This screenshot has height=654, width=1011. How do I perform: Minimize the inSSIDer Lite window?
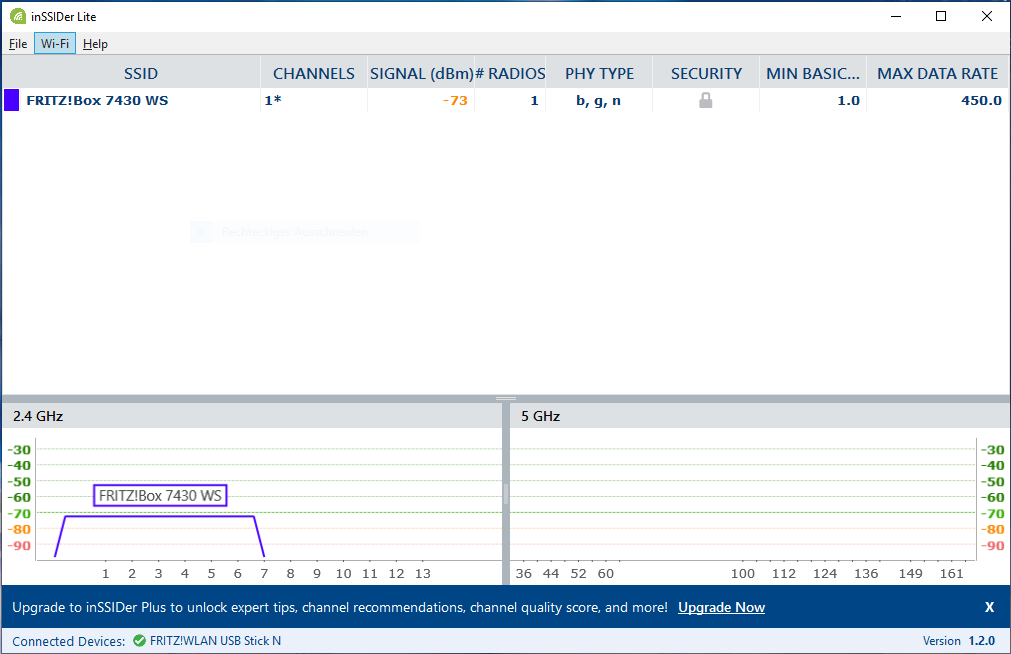896,16
